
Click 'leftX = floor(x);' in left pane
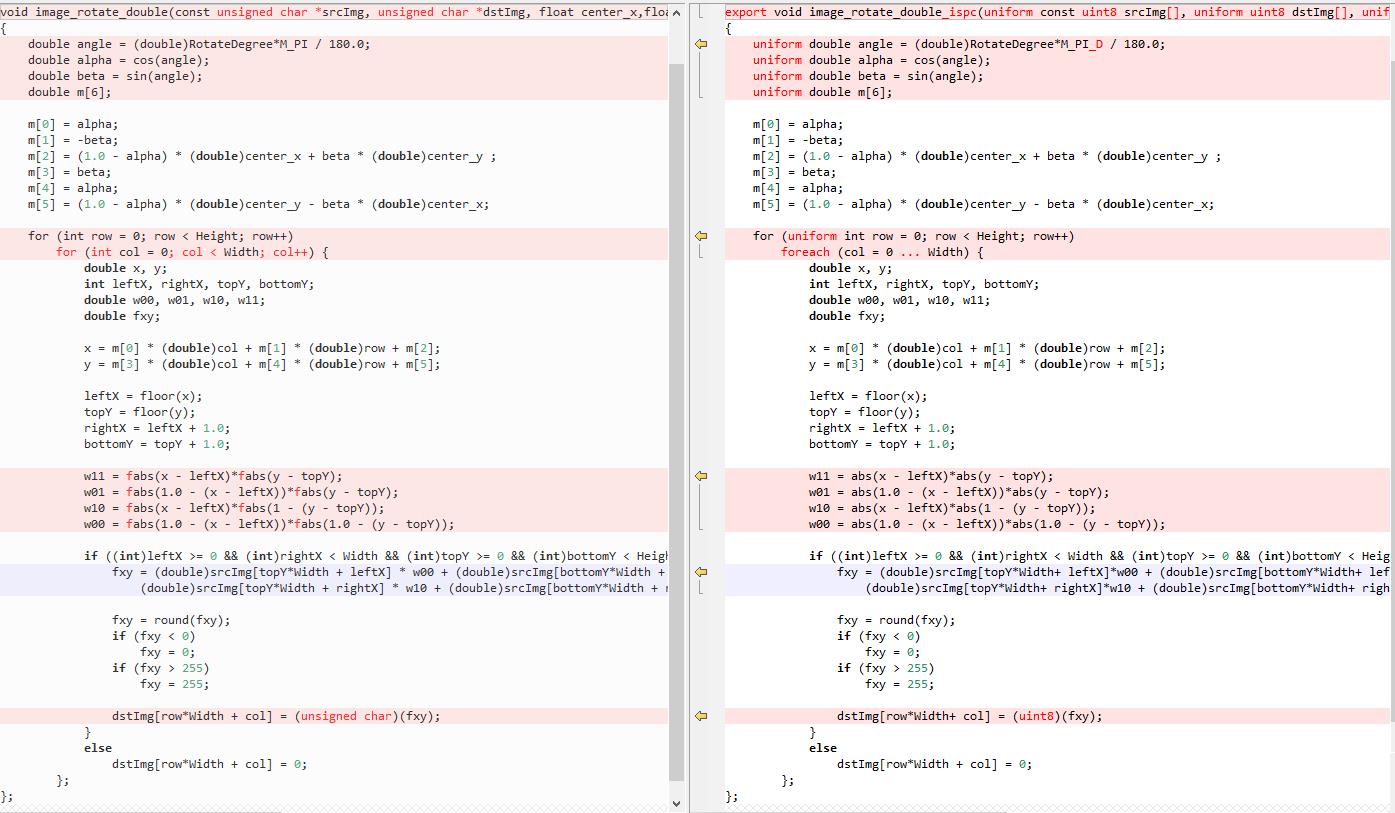143,396
